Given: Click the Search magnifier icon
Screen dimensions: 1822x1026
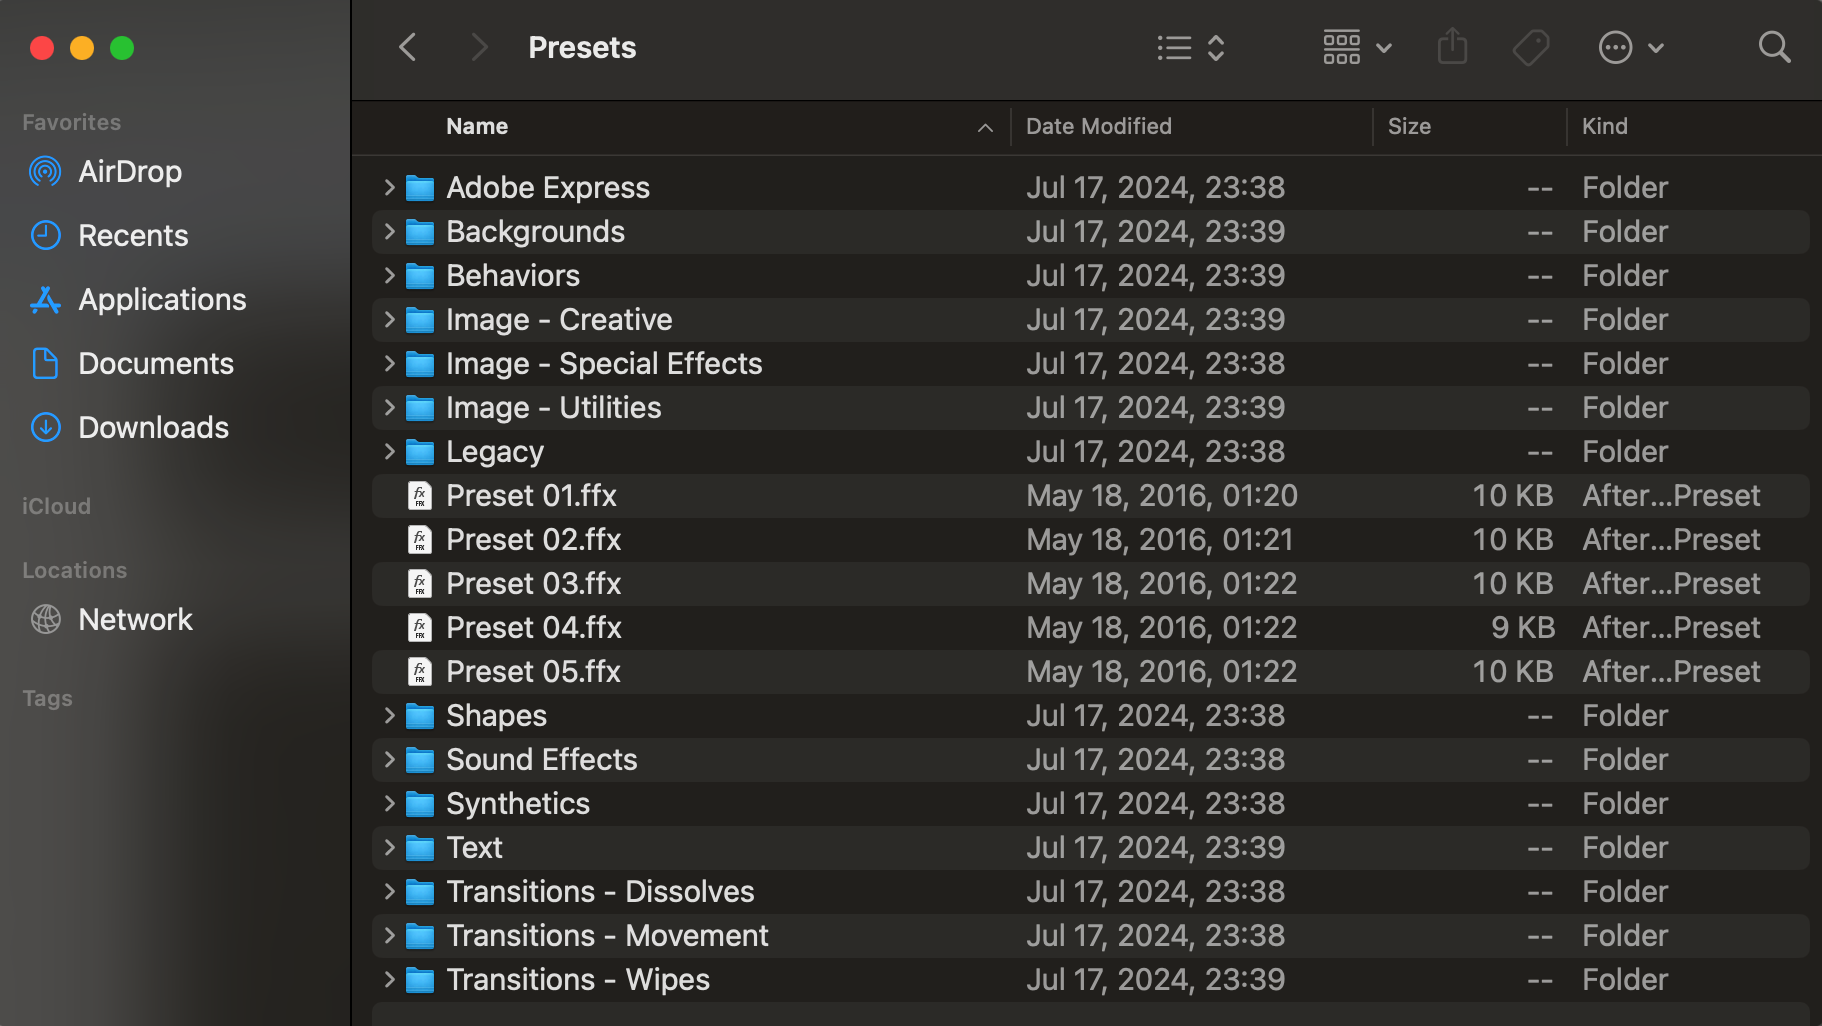Looking at the screenshot, I should pyautogui.click(x=1774, y=47).
